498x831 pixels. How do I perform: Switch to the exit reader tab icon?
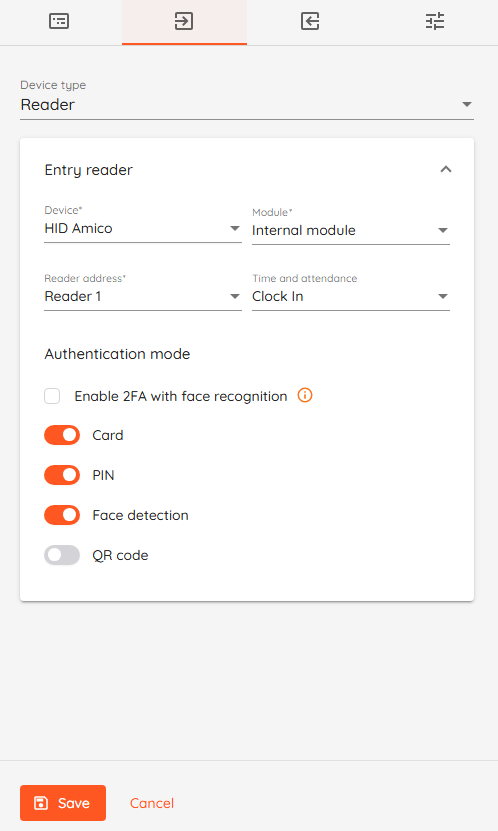[310, 21]
